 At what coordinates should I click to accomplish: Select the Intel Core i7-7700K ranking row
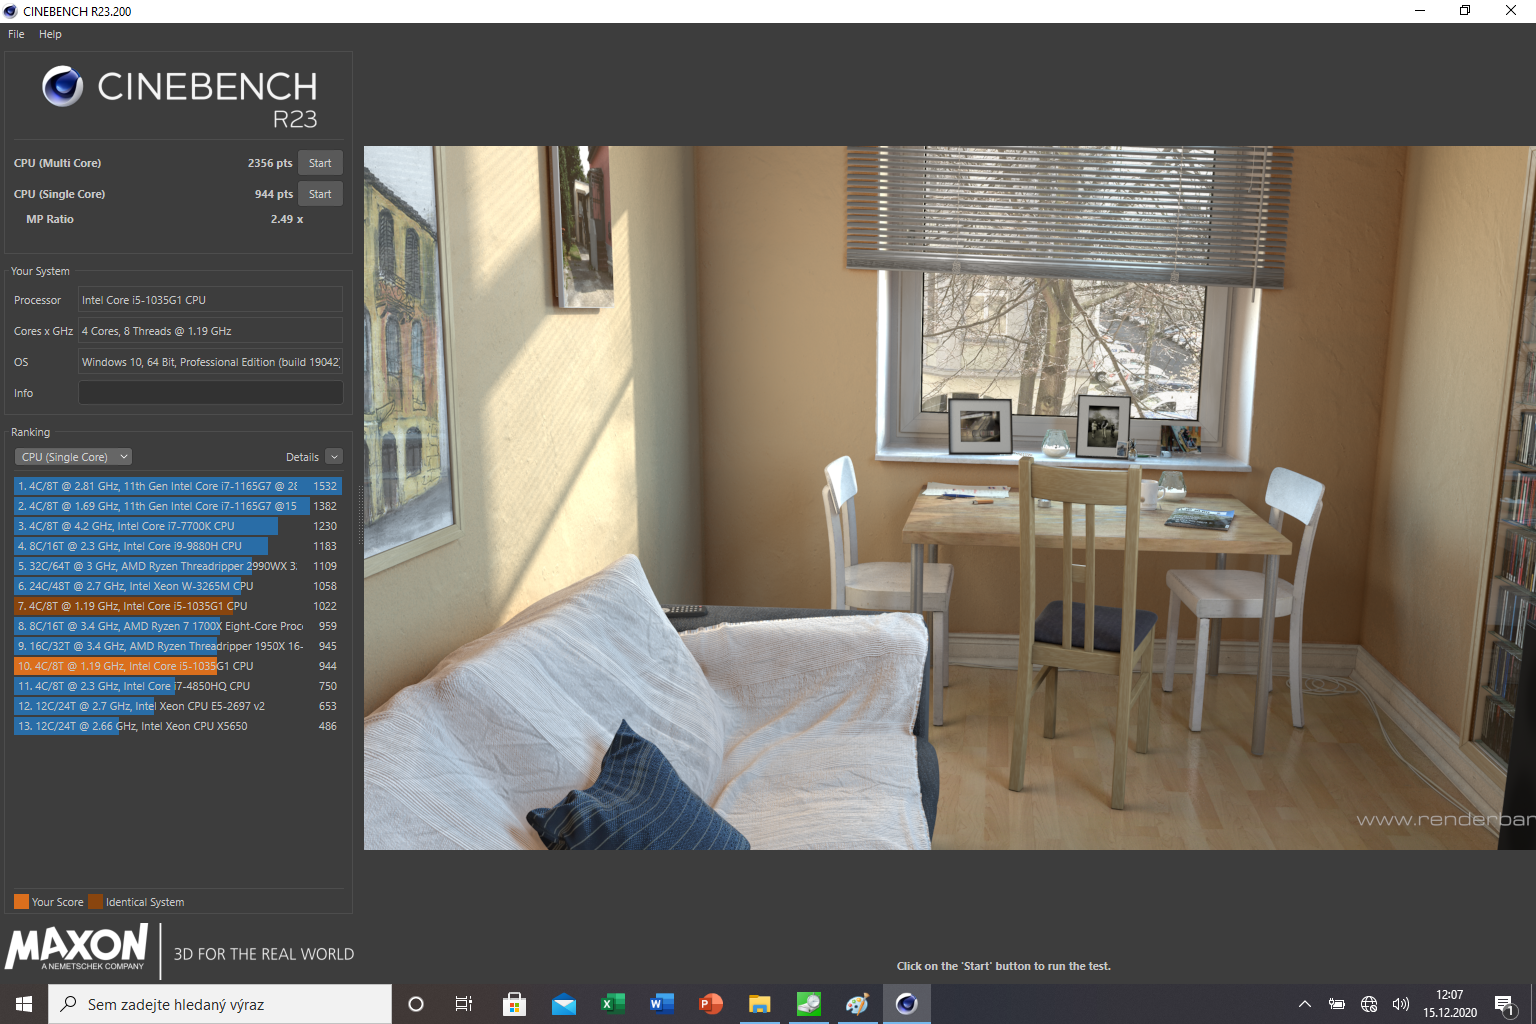178,526
